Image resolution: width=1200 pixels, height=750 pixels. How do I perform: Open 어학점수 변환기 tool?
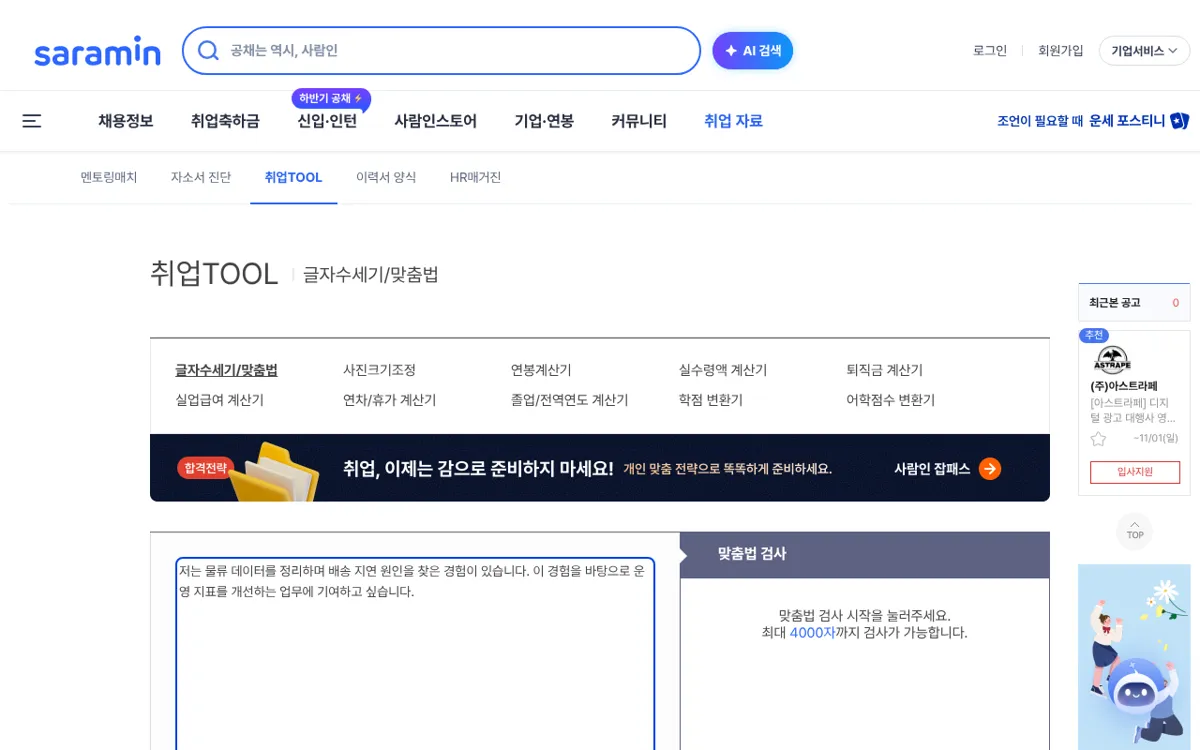(x=891, y=400)
